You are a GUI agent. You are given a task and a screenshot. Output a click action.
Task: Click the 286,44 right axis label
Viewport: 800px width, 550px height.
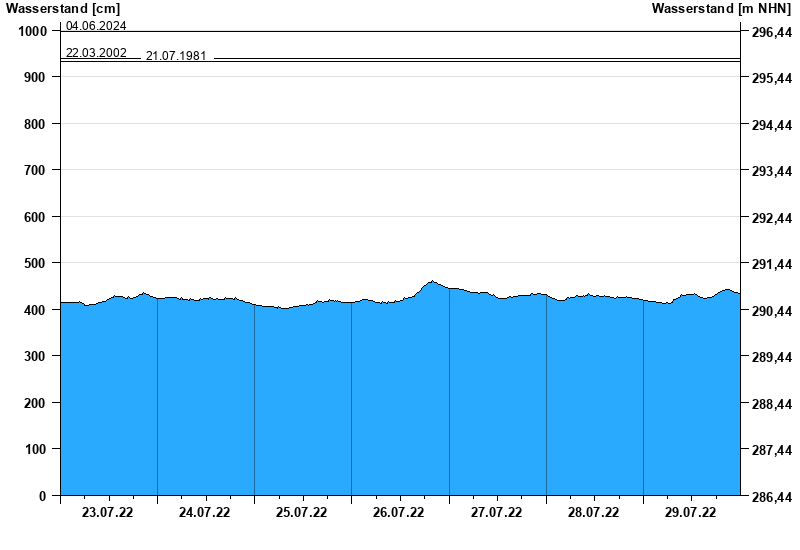(x=771, y=496)
